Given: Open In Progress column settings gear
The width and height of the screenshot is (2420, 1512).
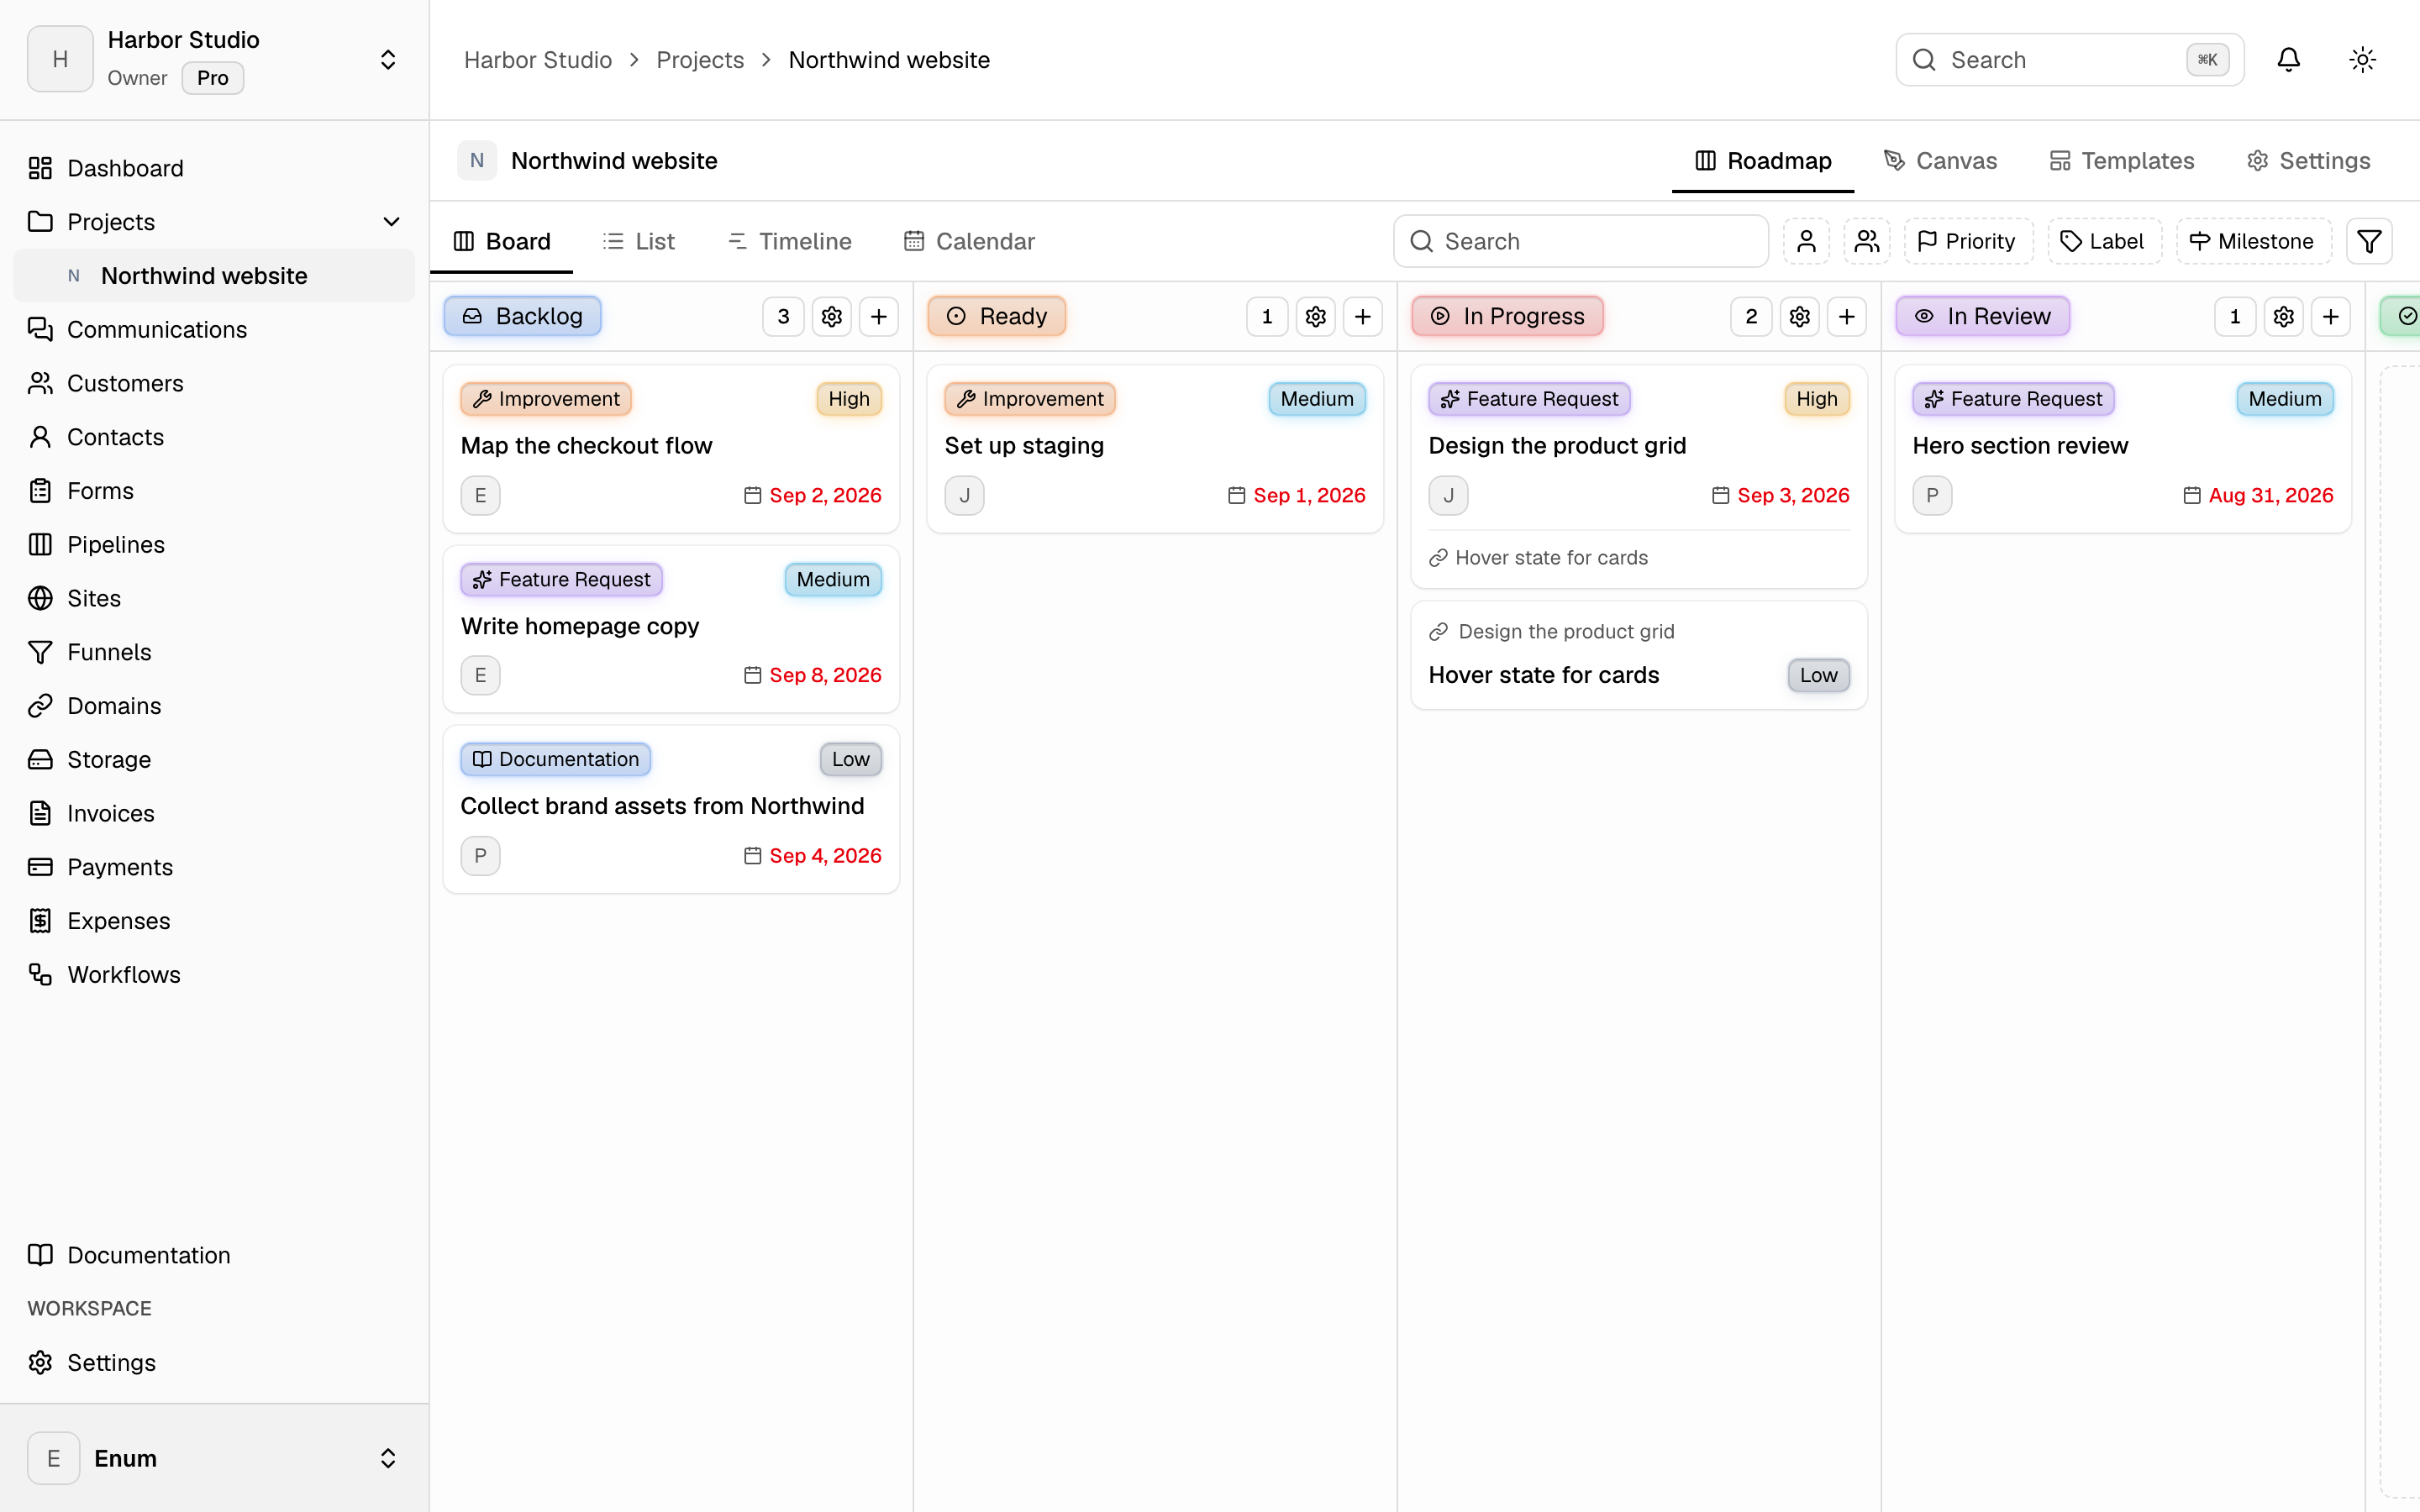Looking at the screenshot, I should 1799,316.
